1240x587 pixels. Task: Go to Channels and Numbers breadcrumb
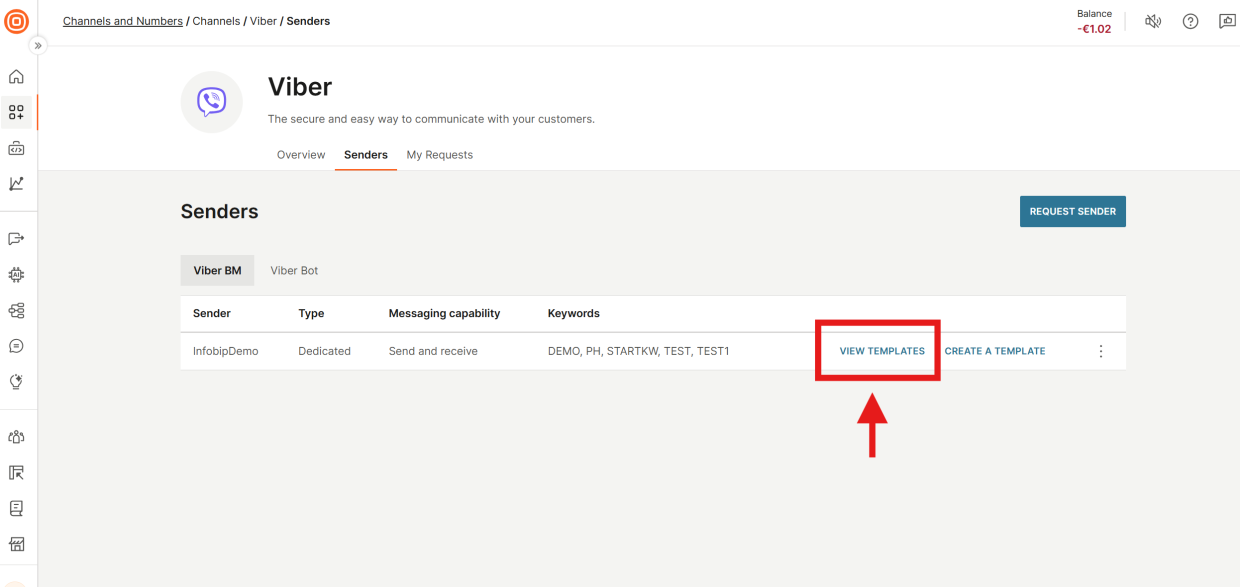pyautogui.click(x=123, y=21)
